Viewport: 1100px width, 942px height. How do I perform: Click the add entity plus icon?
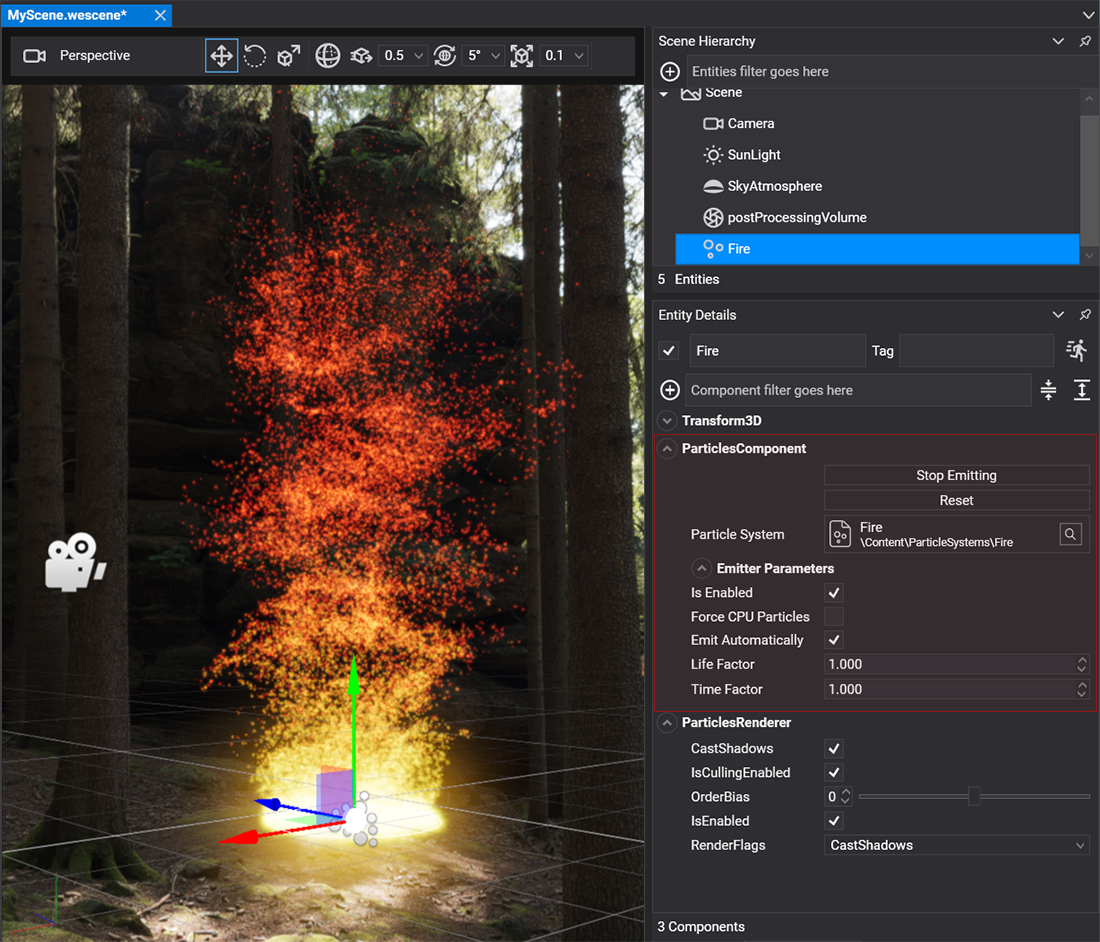coord(670,72)
